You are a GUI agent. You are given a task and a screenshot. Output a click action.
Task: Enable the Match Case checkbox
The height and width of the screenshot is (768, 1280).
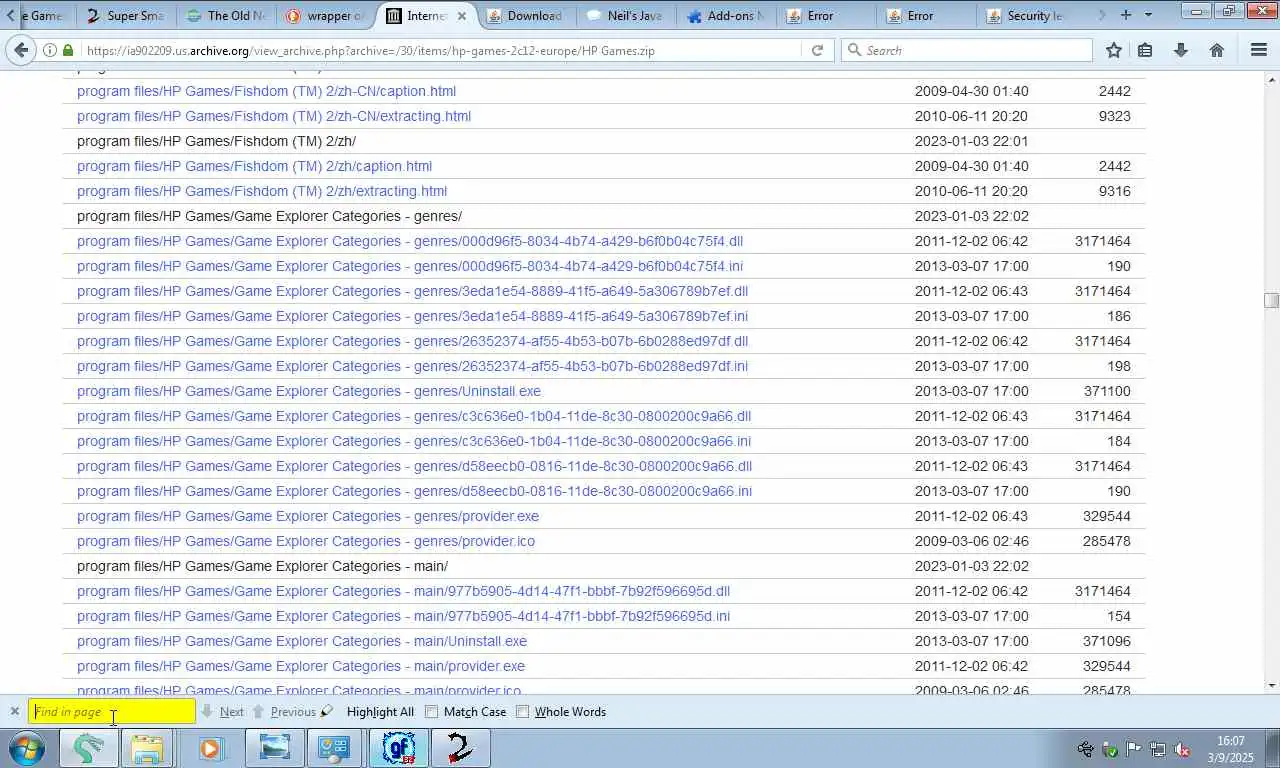click(432, 712)
